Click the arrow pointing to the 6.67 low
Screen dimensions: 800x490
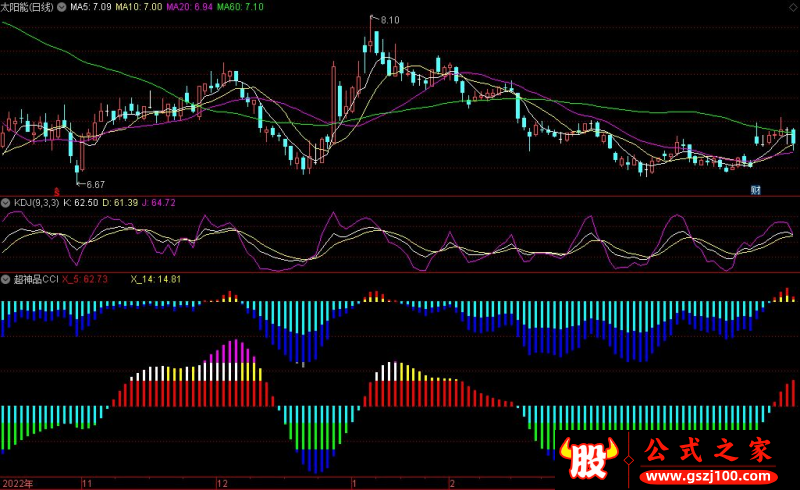[80, 183]
